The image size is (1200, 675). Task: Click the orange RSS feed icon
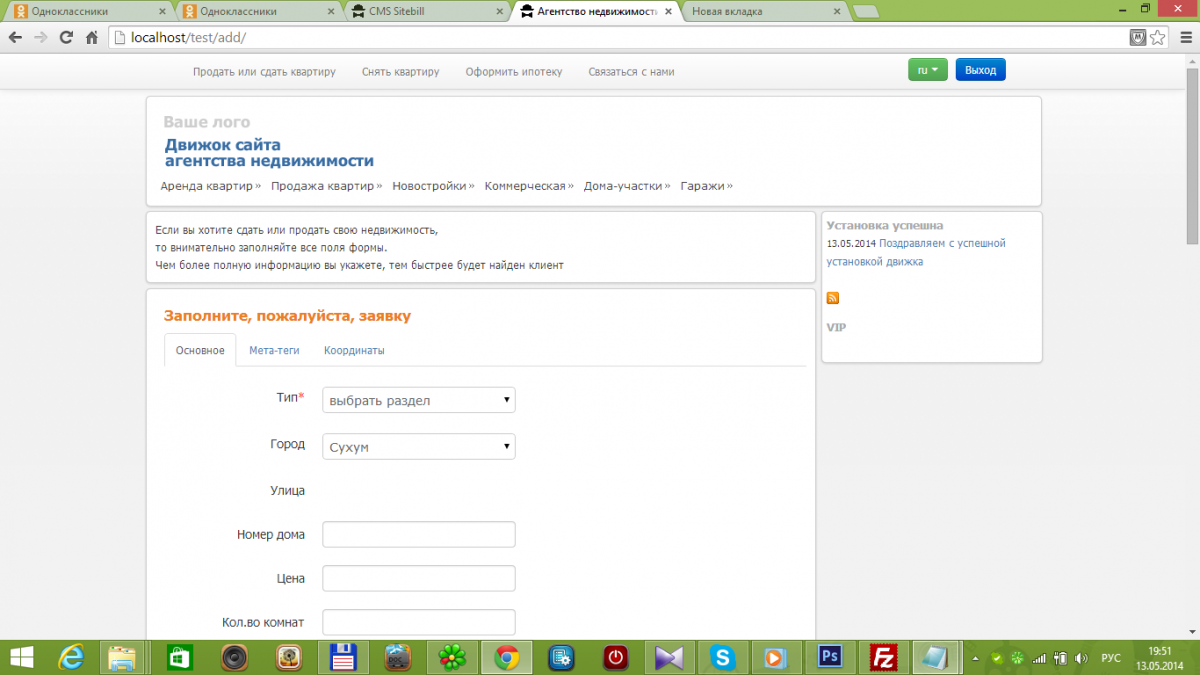point(833,298)
